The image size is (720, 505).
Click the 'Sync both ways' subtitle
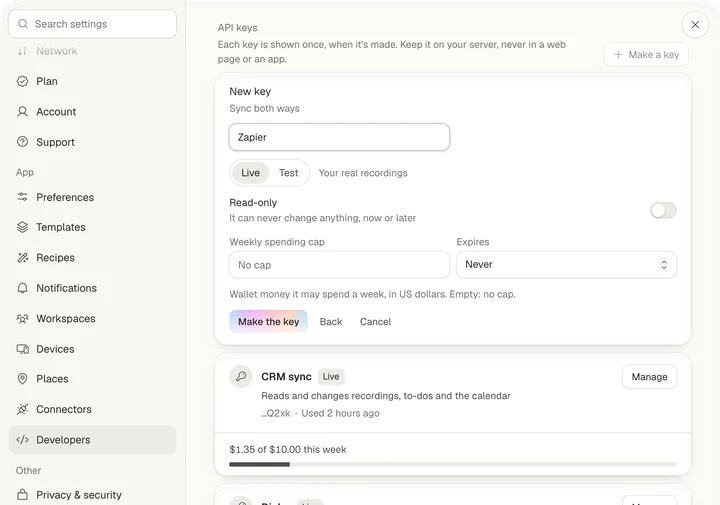[x=264, y=108]
